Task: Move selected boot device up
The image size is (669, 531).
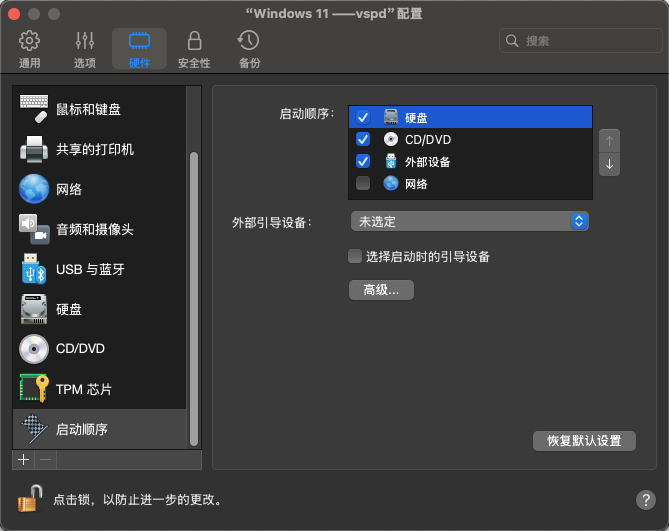Action: click(609, 141)
